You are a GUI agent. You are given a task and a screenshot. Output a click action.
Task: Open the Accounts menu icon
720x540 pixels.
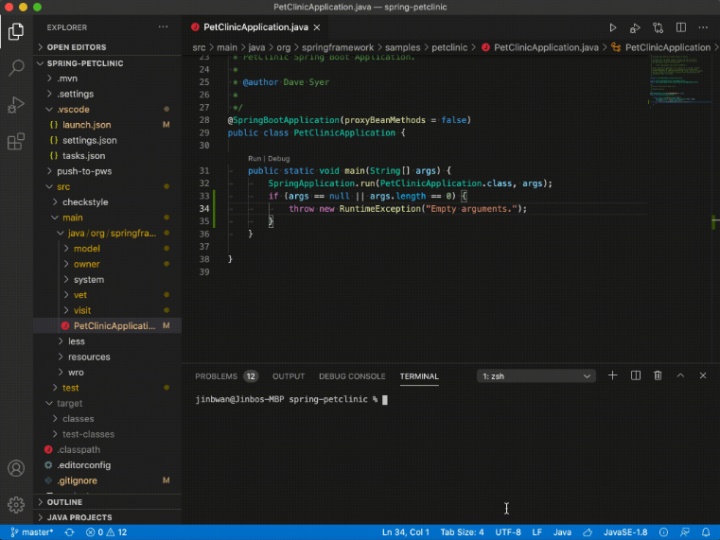pyautogui.click(x=16, y=468)
